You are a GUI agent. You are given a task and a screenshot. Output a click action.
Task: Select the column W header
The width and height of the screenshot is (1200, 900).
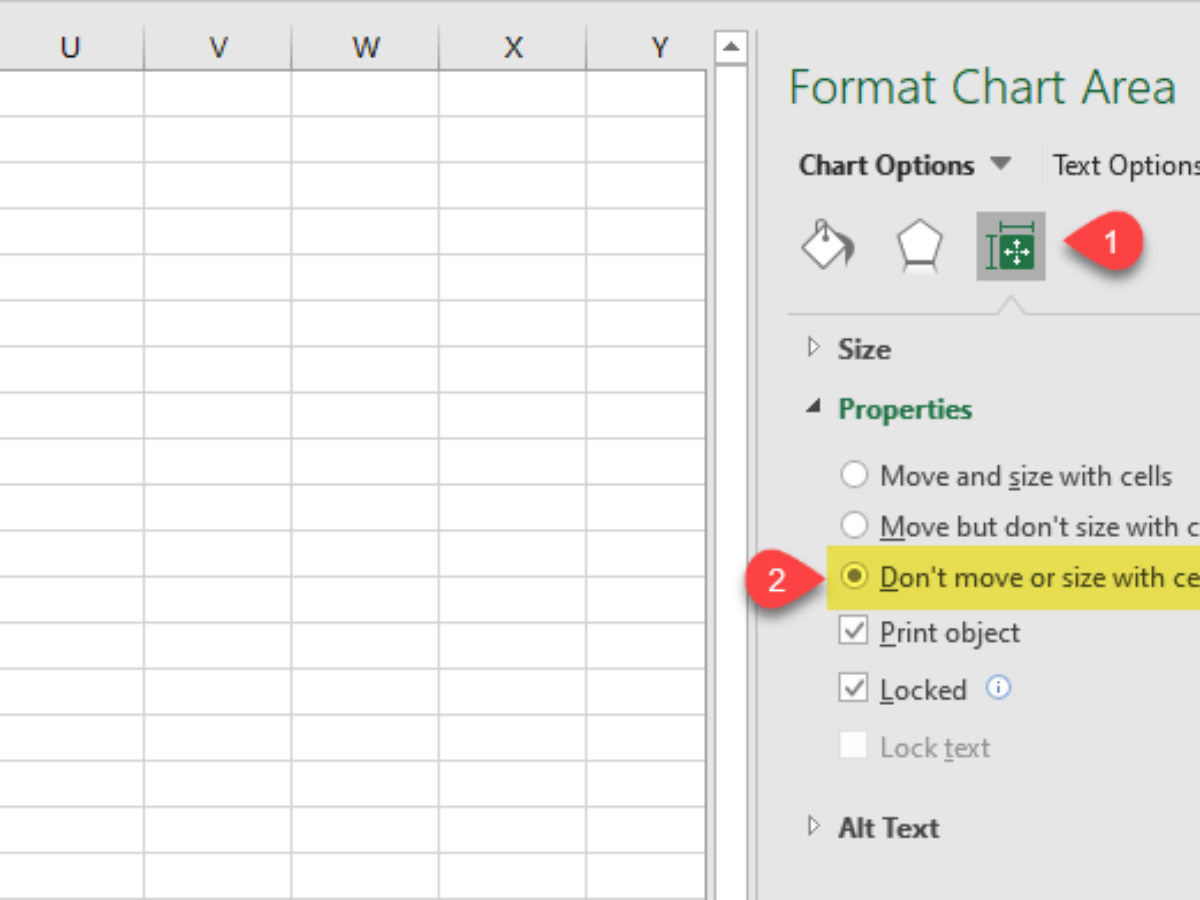coord(365,47)
